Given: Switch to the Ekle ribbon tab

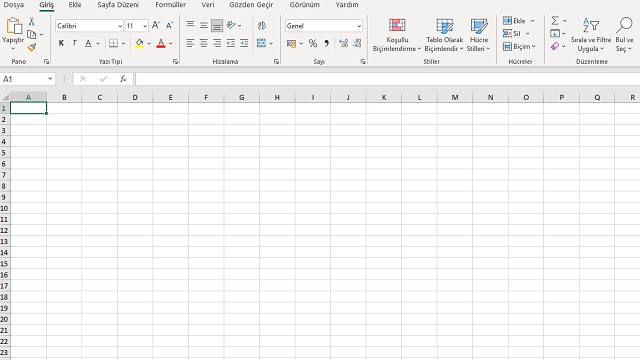Looking at the screenshot, I should pyautogui.click(x=75, y=5).
